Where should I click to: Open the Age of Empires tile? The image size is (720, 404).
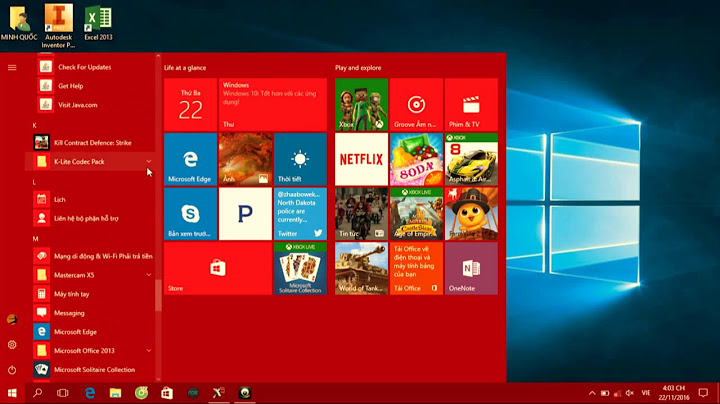(416, 214)
